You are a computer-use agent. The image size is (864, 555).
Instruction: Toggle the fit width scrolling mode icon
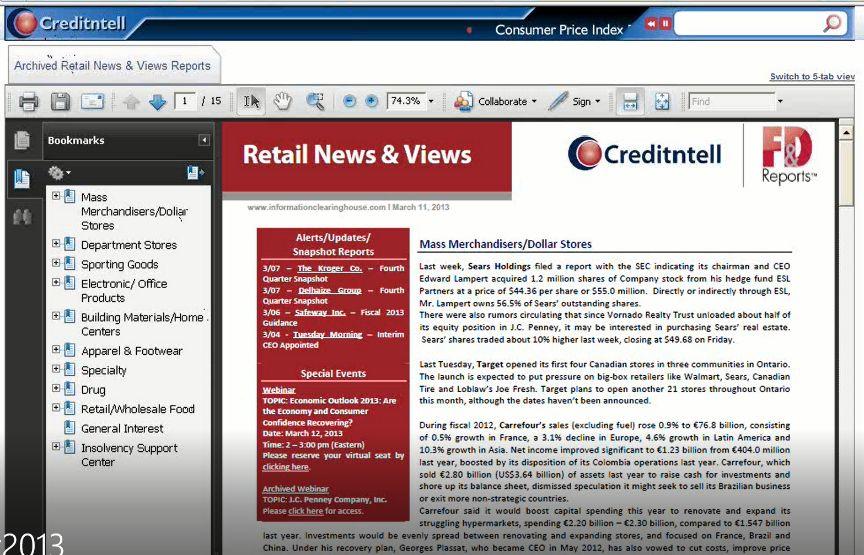point(630,101)
